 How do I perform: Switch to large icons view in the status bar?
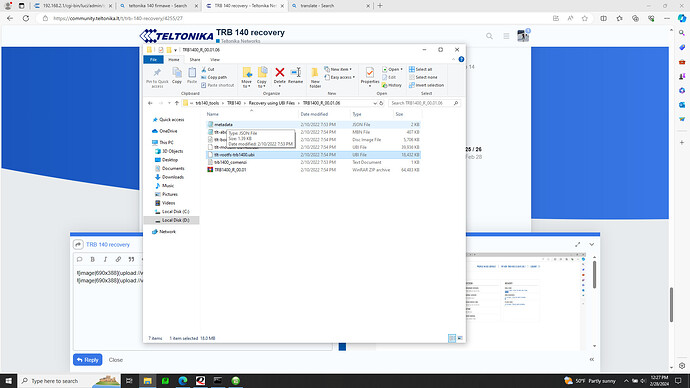[460, 338]
